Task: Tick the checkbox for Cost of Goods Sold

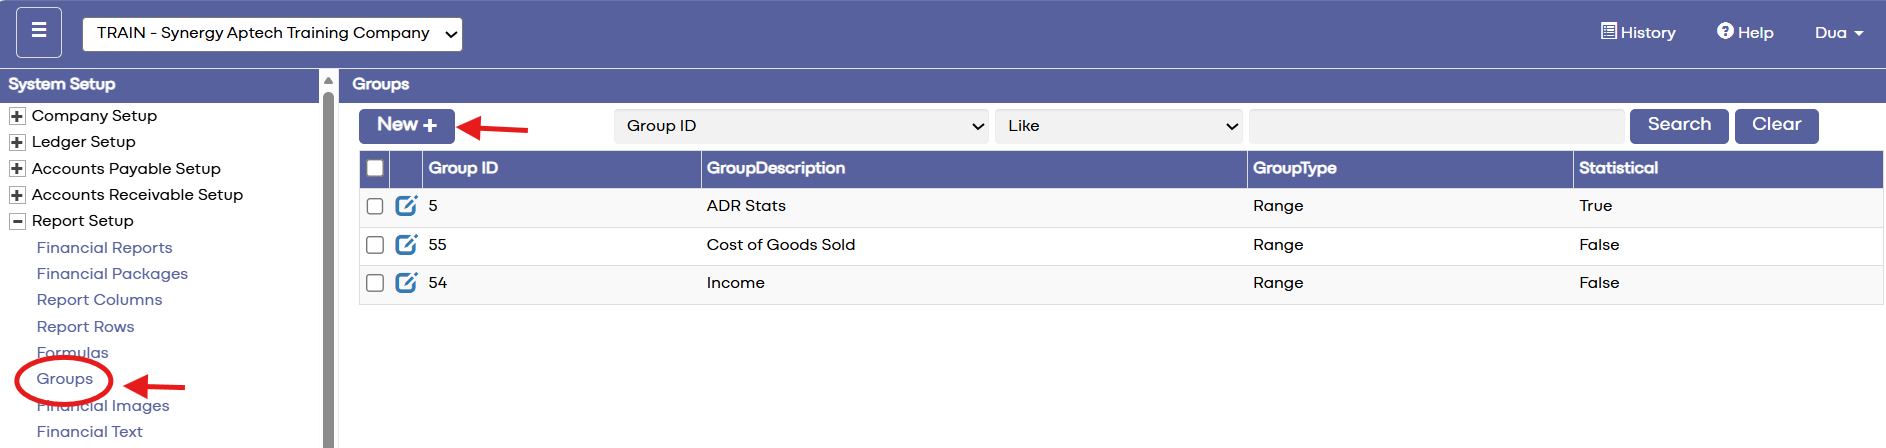Action: tap(375, 245)
